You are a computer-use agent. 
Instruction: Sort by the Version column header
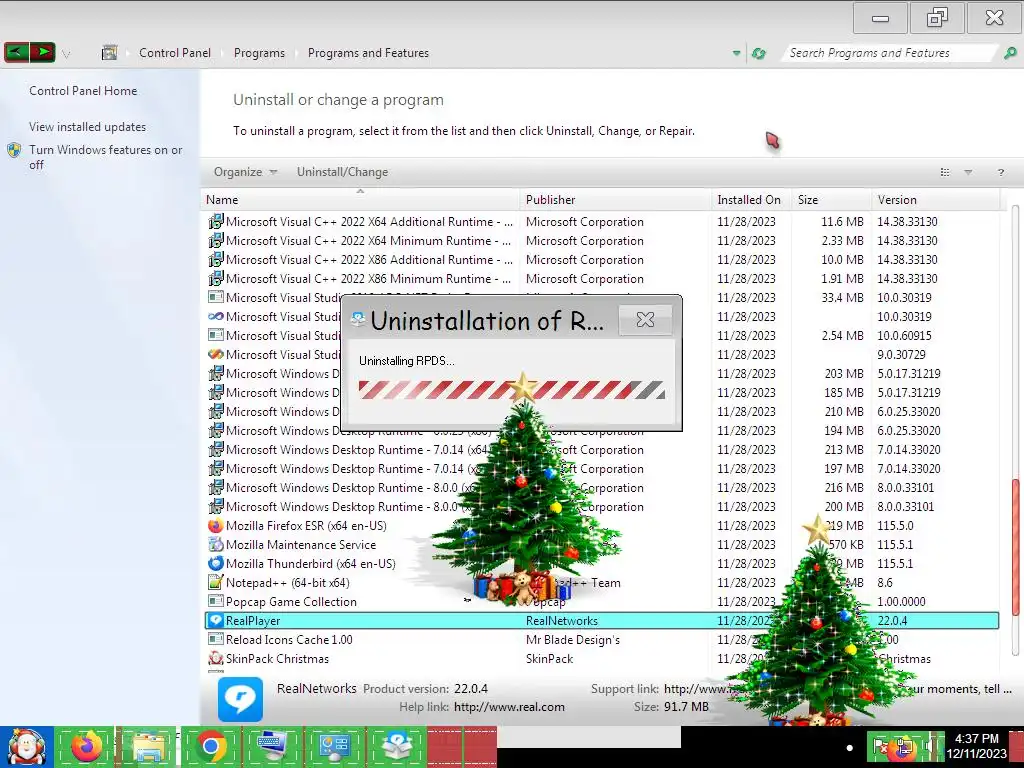935,200
